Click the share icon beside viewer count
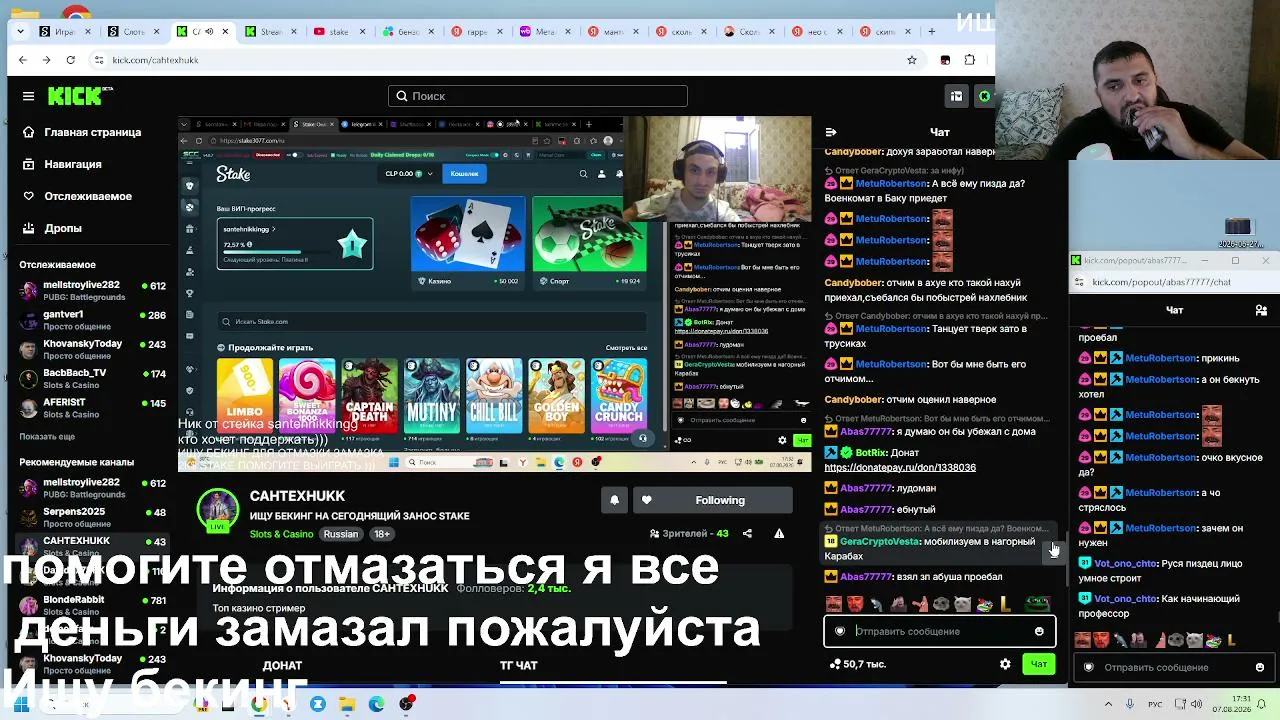Screen dimensions: 1280x720 click(747, 534)
